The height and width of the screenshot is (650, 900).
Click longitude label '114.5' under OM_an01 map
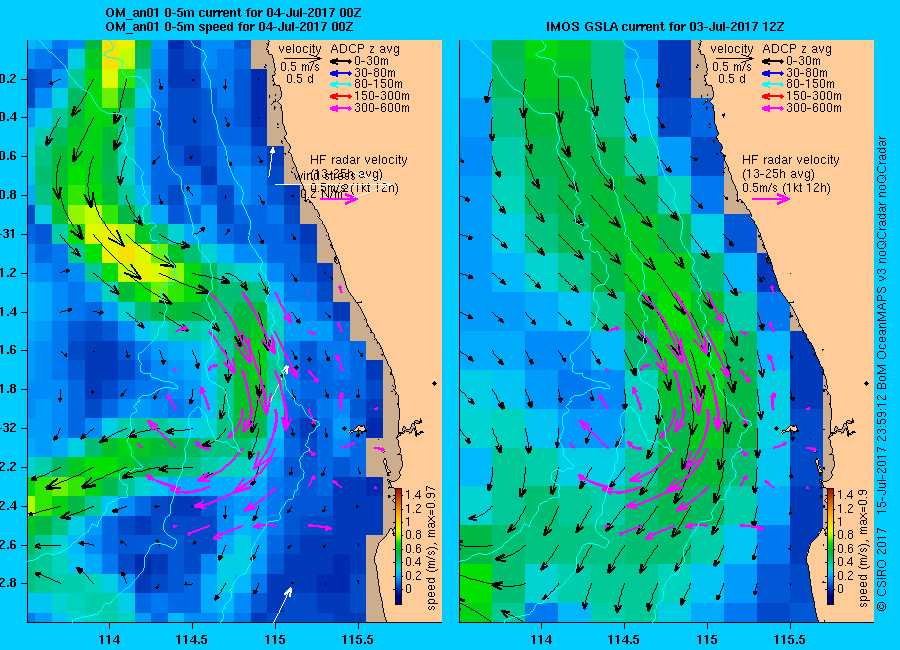click(x=192, y=639)
